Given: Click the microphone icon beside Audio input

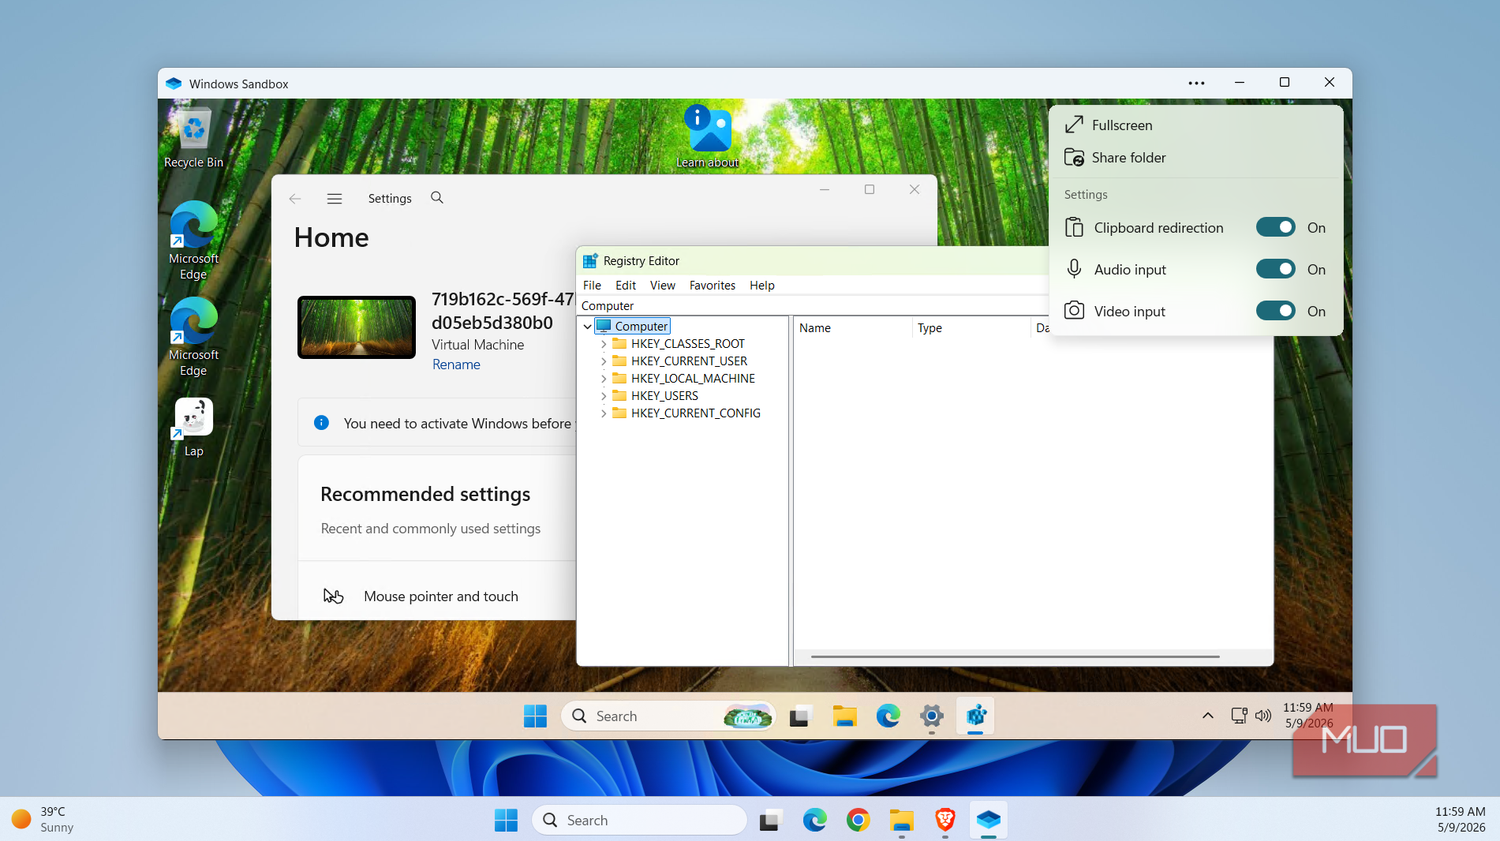Looking at the screenshot, I should point(1074,269).
